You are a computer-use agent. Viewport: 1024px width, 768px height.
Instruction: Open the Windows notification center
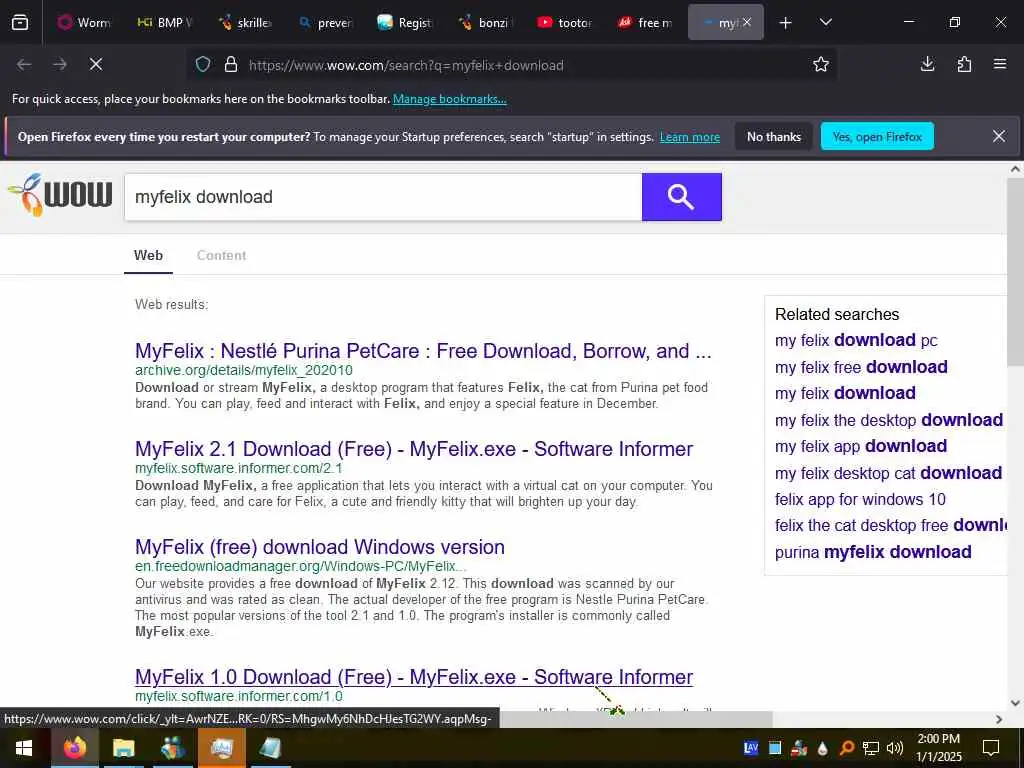coord(991,748)
